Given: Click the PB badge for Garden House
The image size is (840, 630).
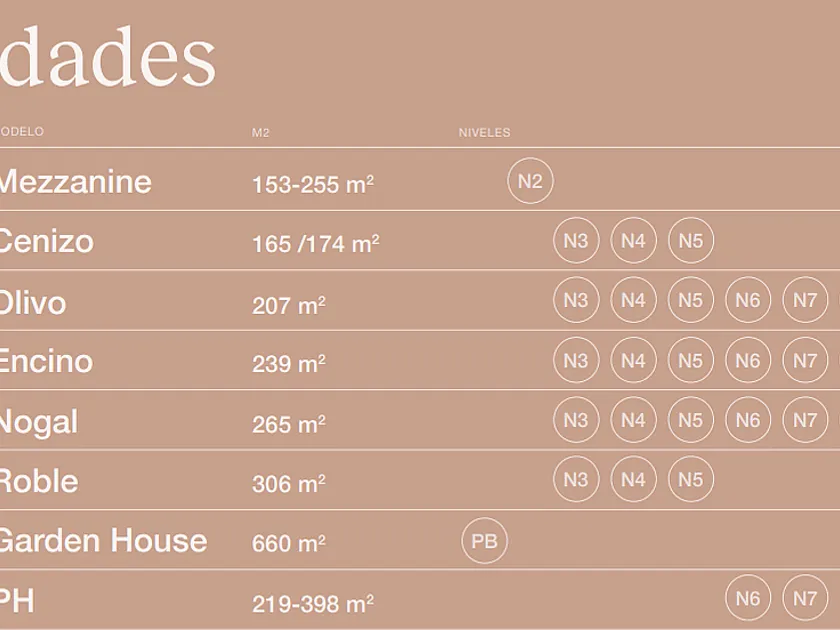Looking at the screenshot, I should pos(484,541).
